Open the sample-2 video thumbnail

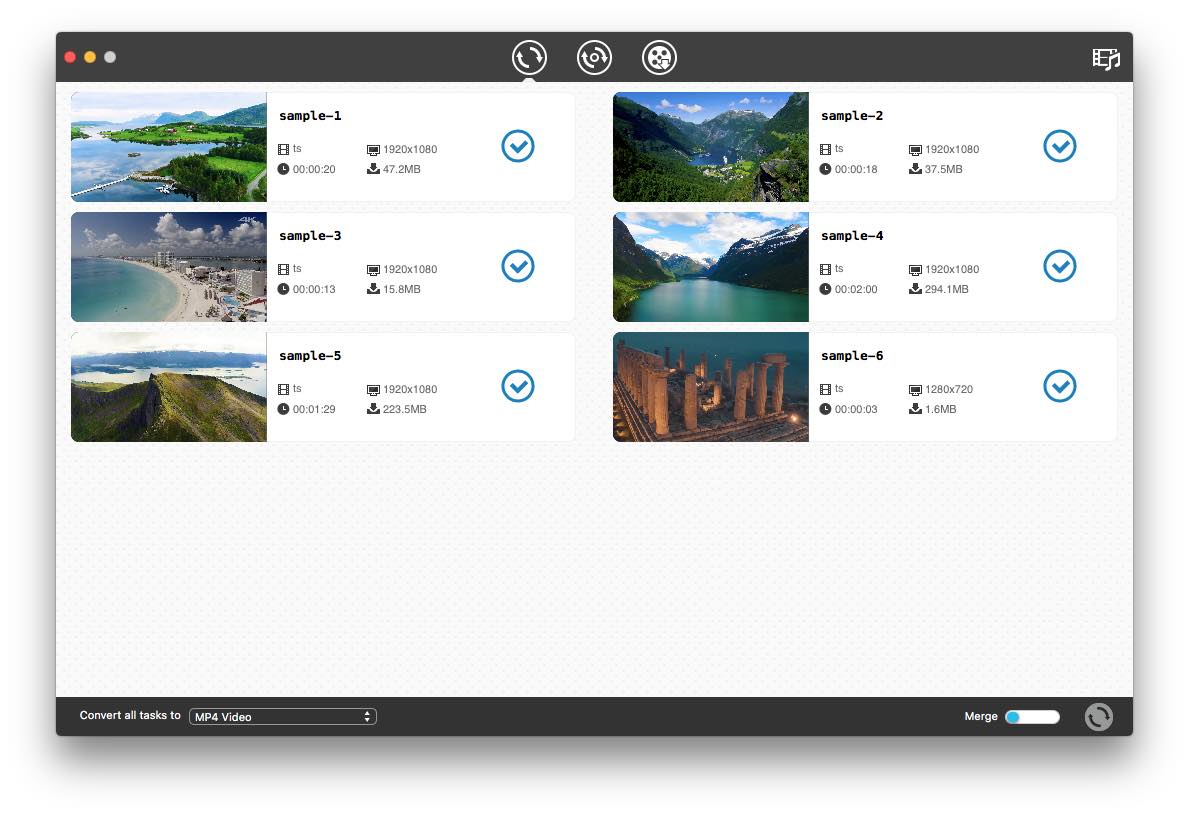click(710, 147)
